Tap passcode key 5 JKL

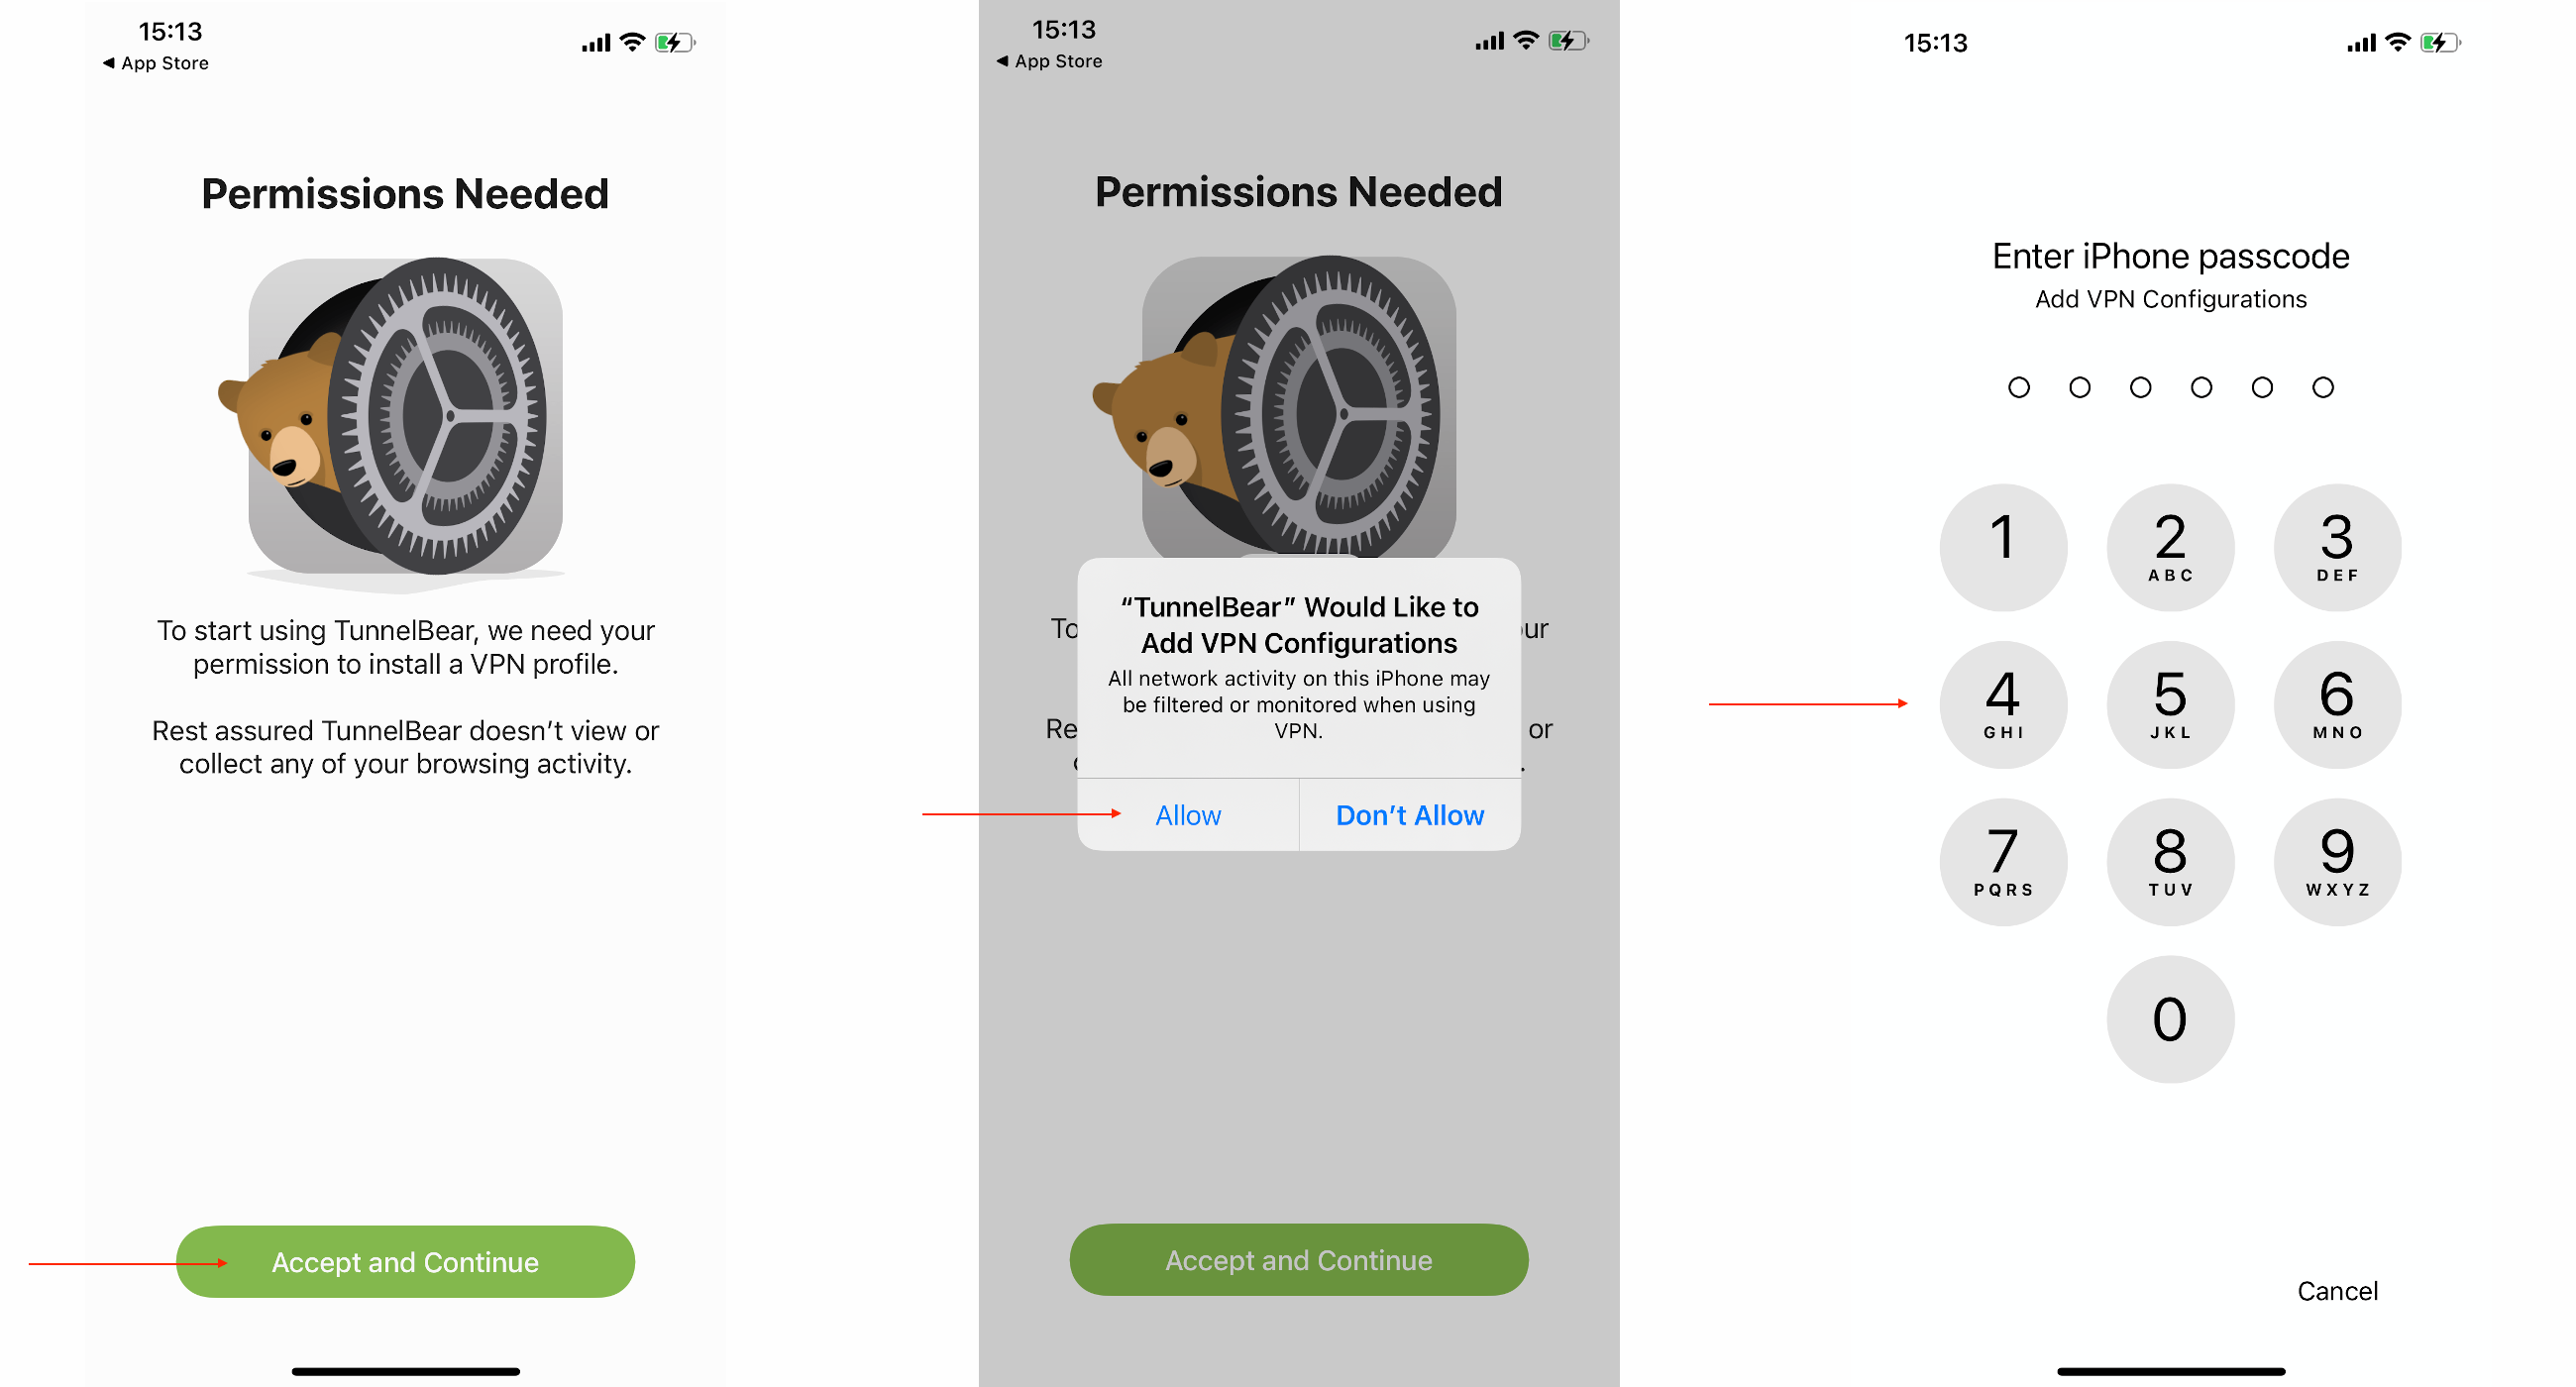pos(2169,705)
